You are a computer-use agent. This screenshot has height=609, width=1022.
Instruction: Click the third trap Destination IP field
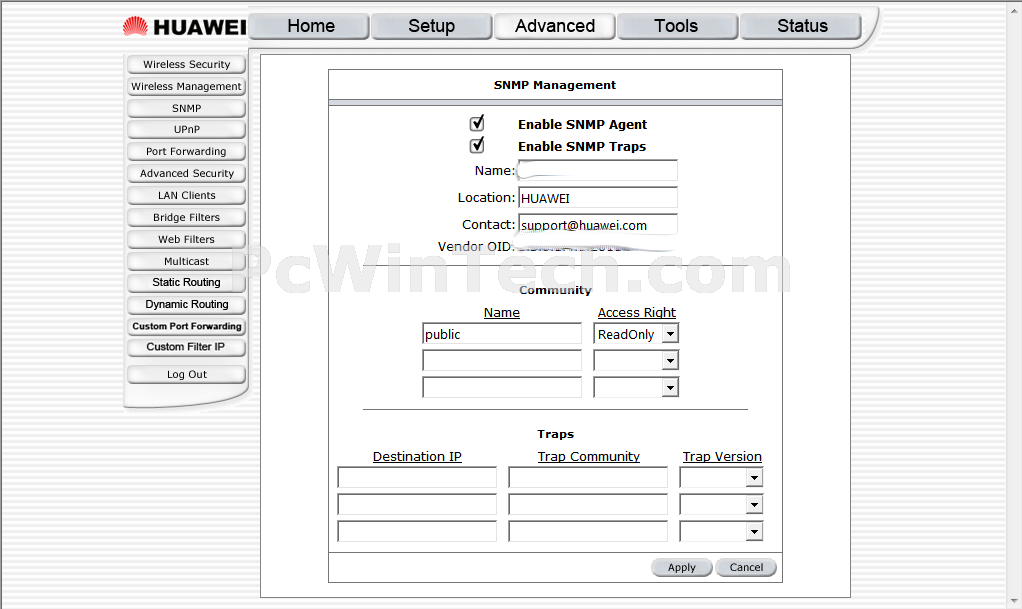pos(417,531)
